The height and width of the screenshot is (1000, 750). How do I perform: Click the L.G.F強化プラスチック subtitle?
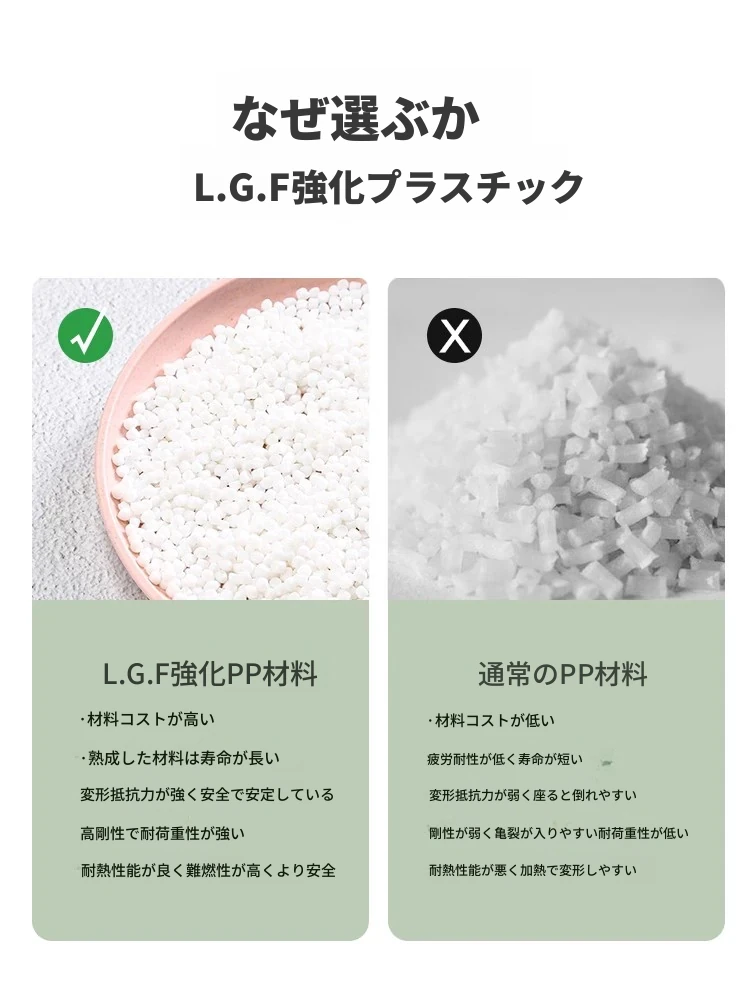[x=389, y=187]
